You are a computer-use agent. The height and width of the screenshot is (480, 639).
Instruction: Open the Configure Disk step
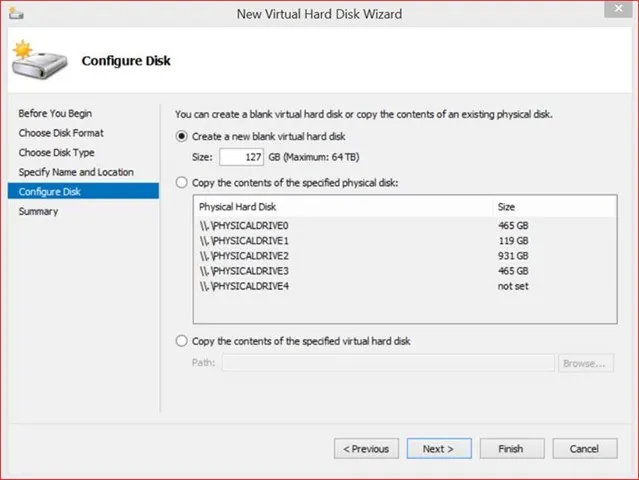click(83, 191)
